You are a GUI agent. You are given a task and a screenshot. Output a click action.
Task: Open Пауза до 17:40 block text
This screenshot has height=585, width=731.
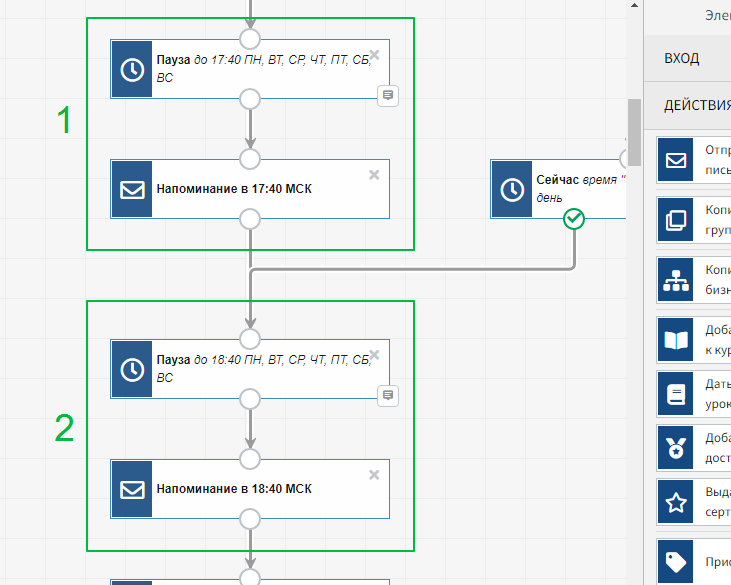click(x=263, y=69)
